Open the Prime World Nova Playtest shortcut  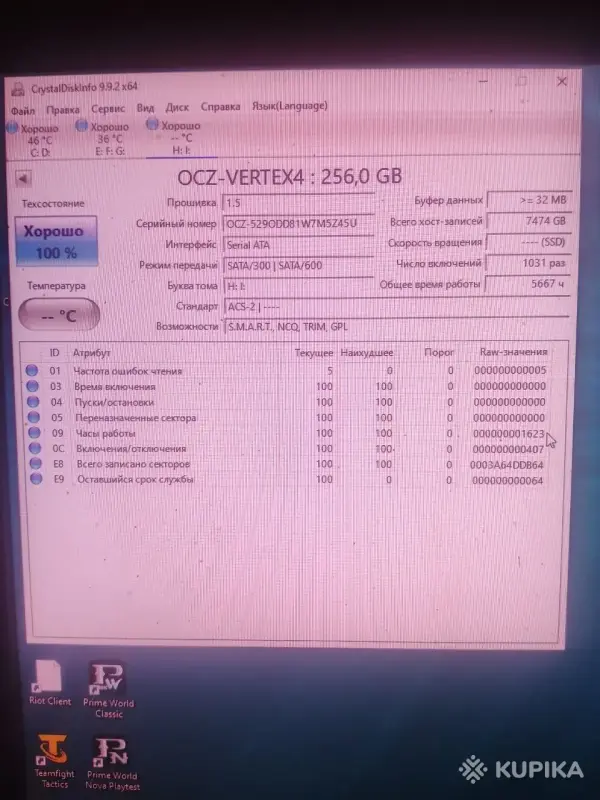click(x=112, y=763)
